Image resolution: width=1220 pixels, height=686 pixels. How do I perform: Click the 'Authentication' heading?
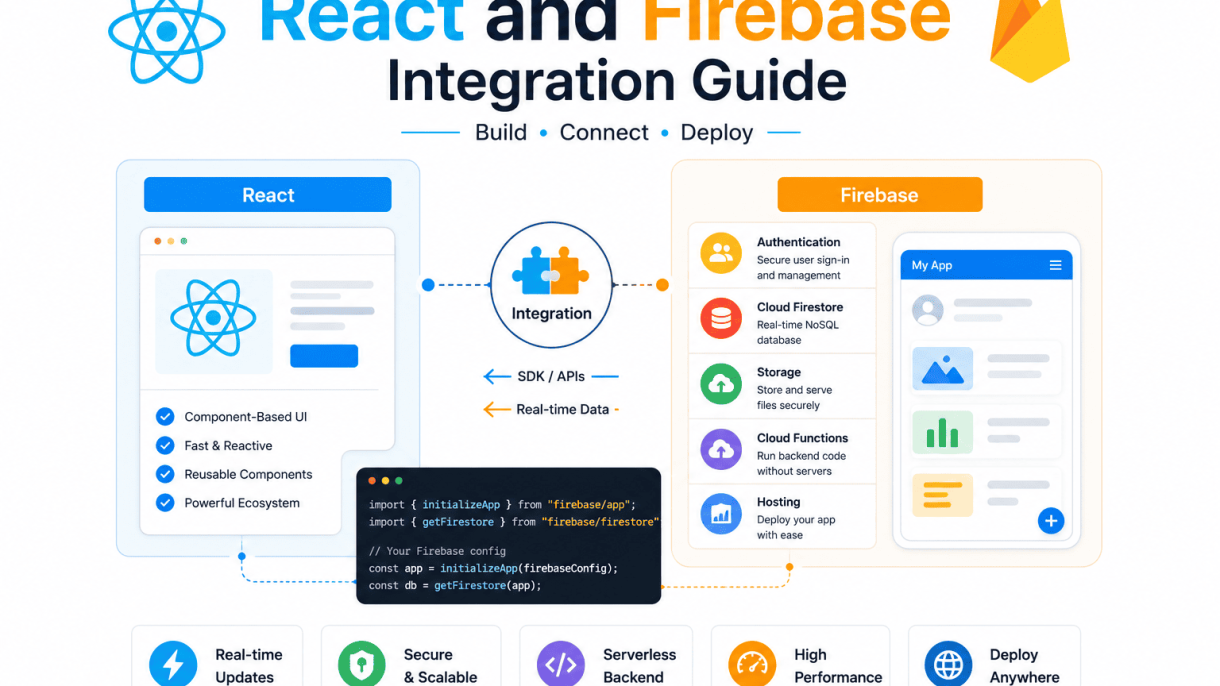tap(798, 242)
